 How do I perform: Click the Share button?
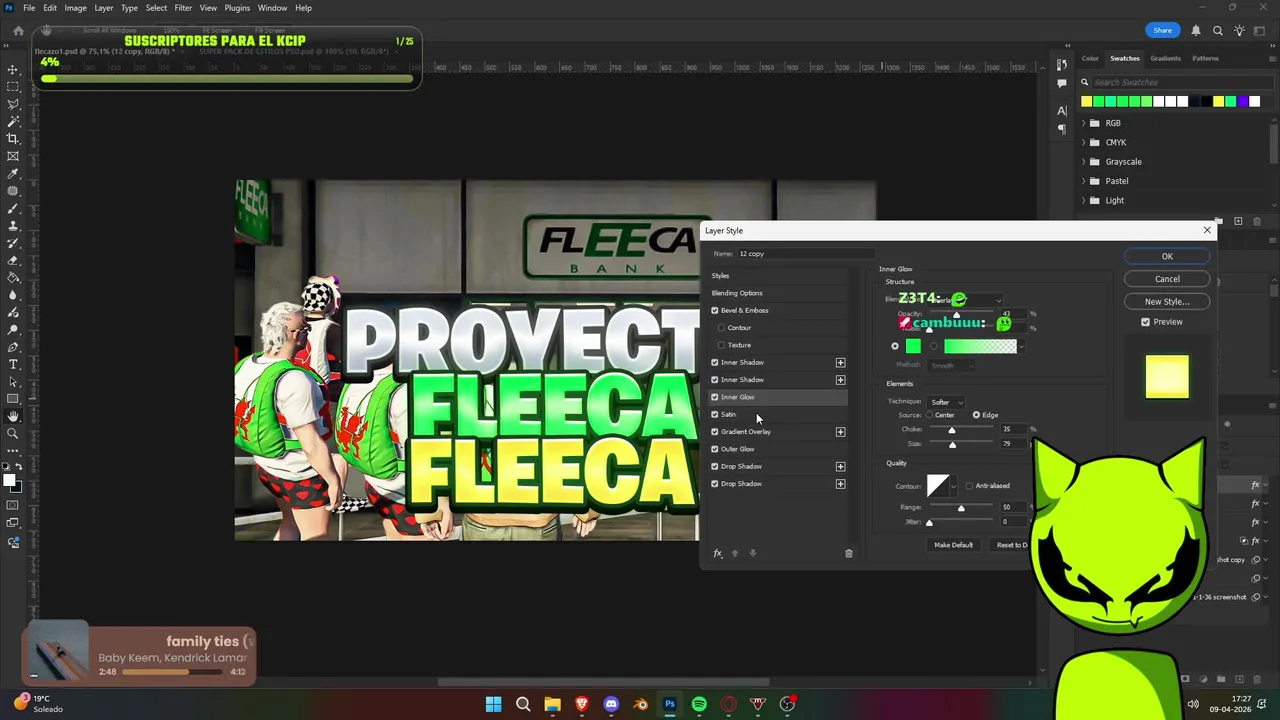coord(1162,31)
